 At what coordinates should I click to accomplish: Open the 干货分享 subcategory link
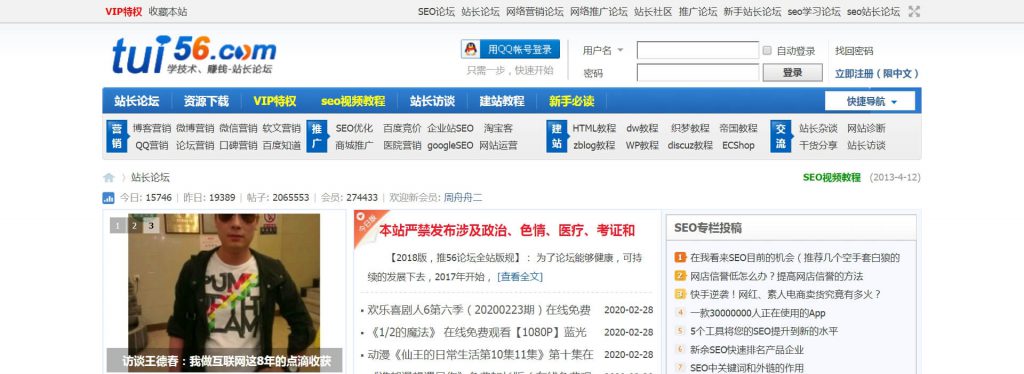pos(818,146)
